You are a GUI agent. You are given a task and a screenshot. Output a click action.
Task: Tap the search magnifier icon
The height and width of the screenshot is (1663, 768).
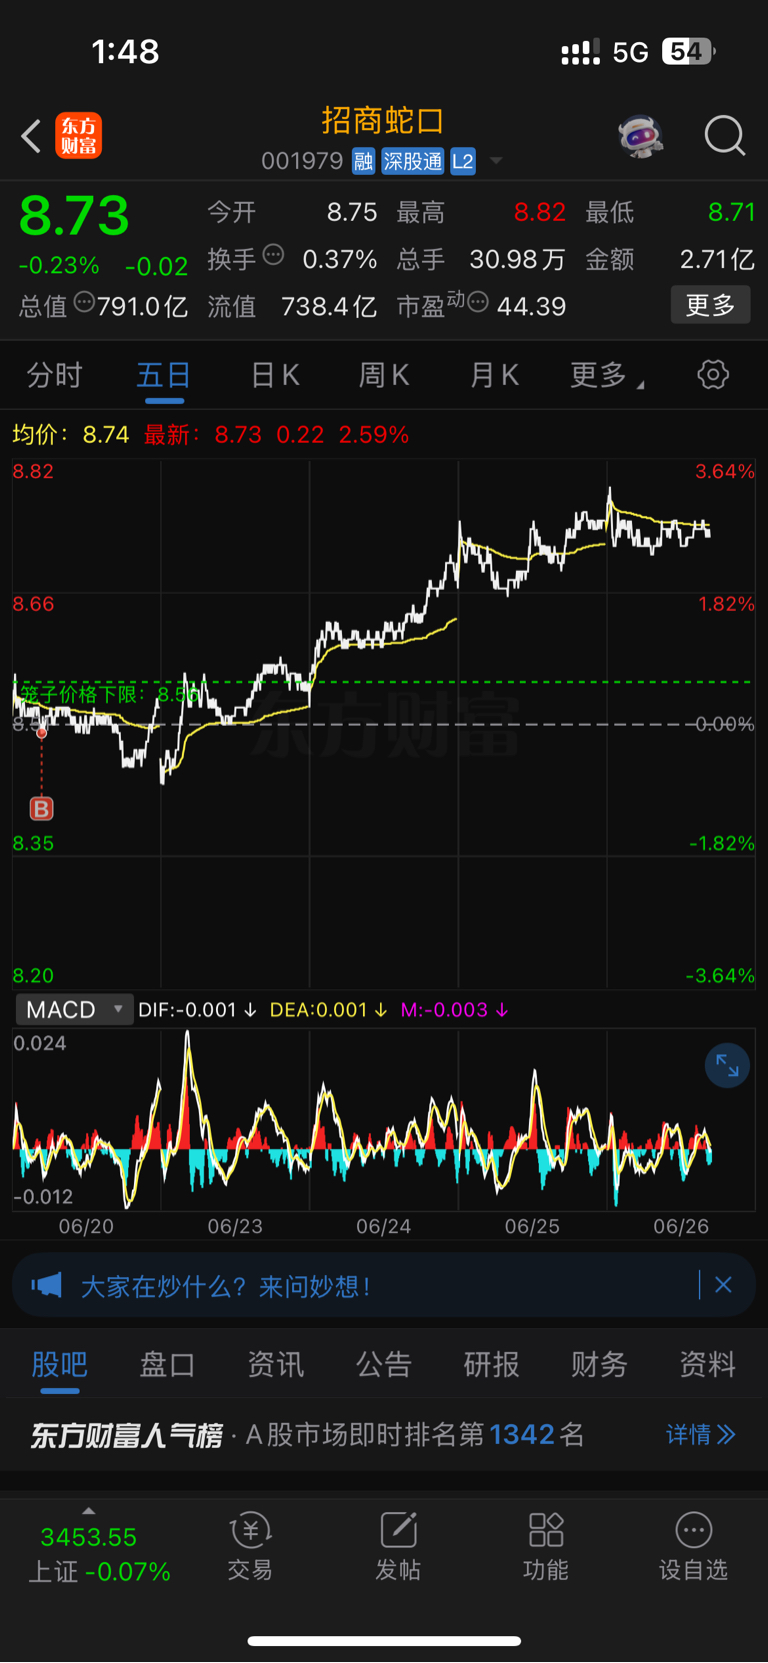pos(725,136)
